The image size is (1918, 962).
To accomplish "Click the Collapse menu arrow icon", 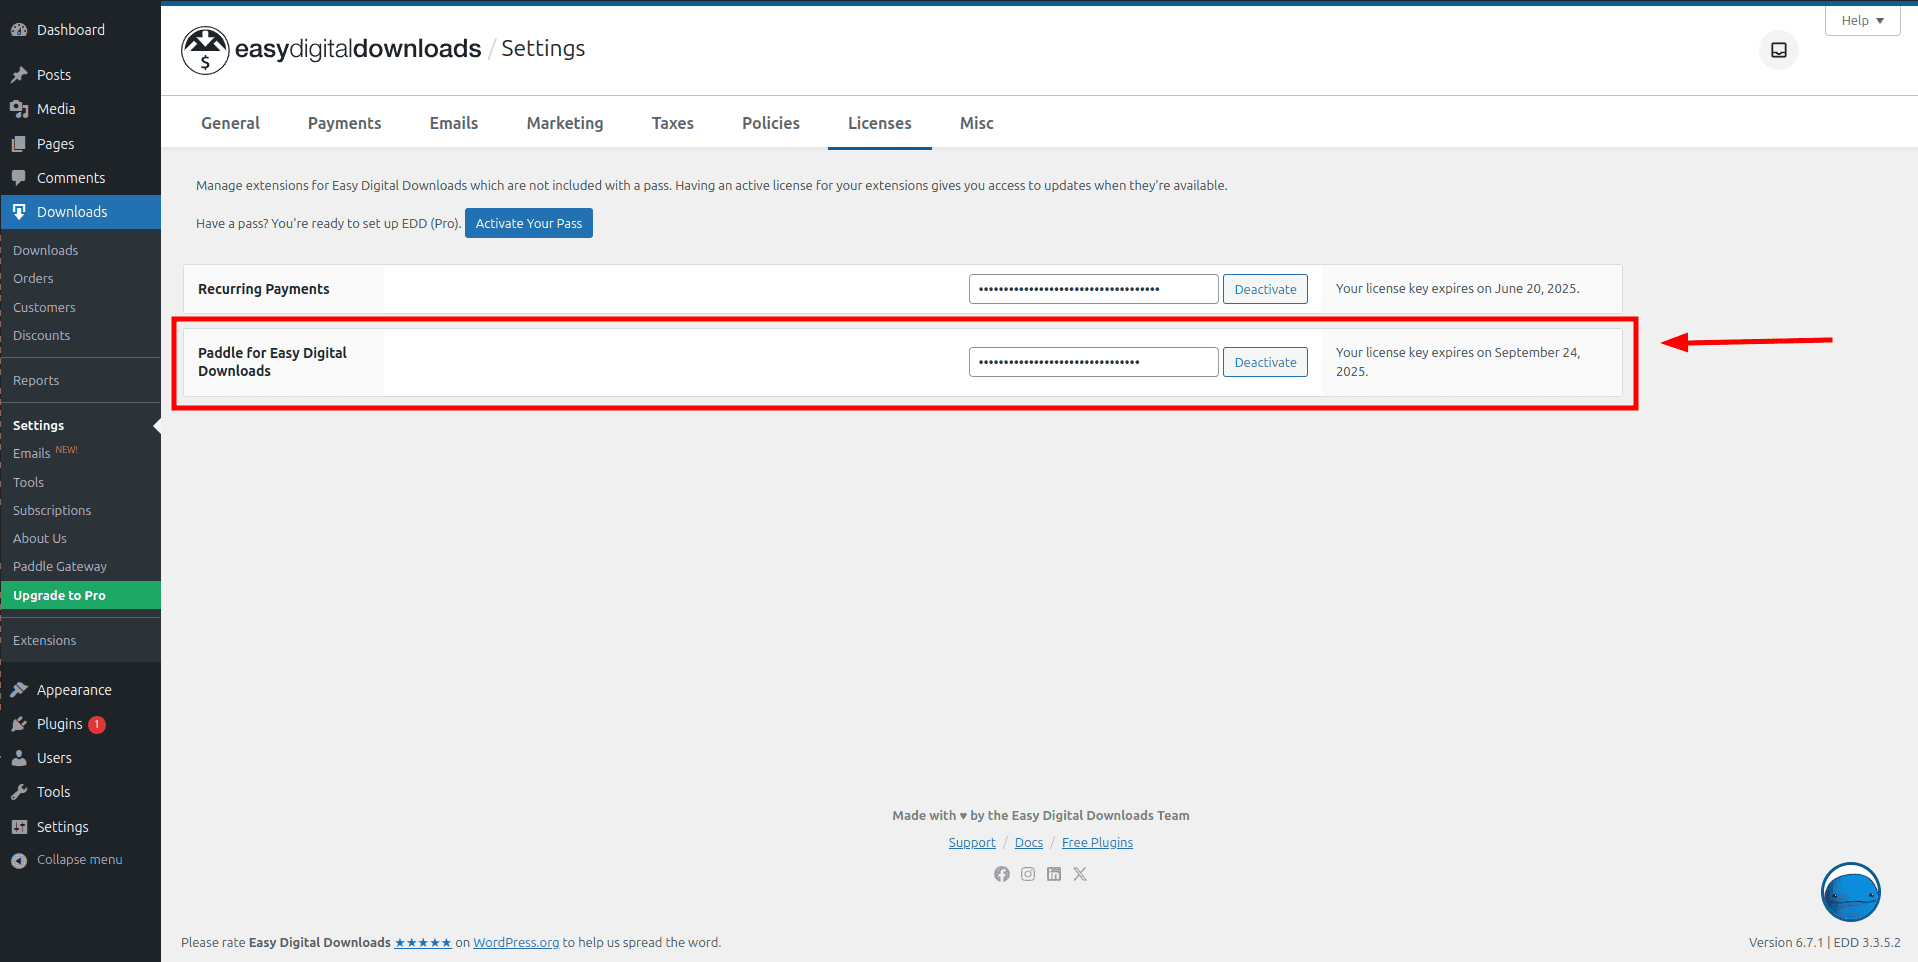I will 19,860.
